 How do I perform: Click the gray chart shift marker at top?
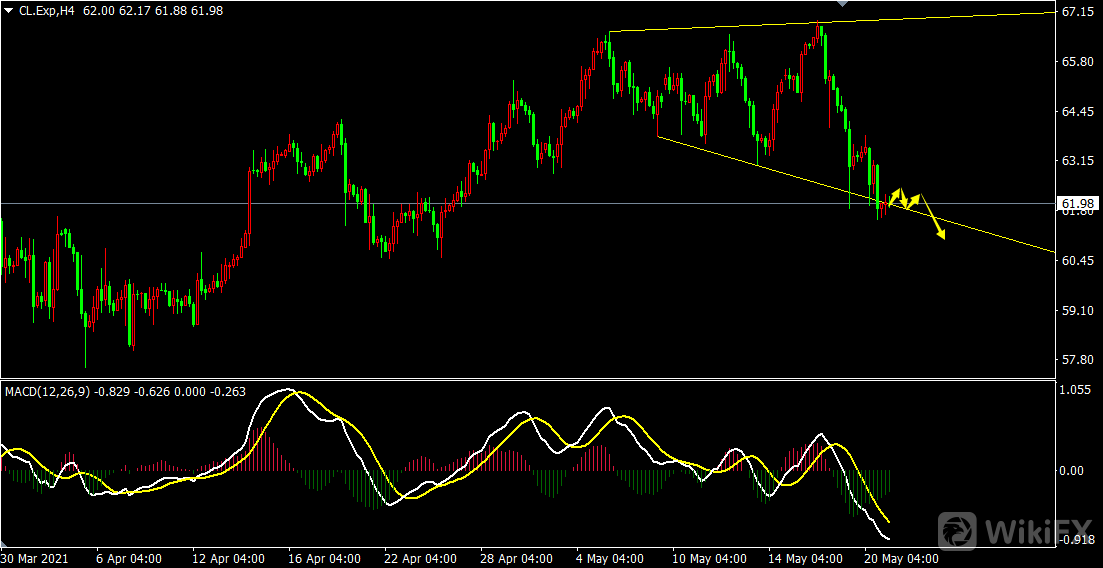click(842, 5)
